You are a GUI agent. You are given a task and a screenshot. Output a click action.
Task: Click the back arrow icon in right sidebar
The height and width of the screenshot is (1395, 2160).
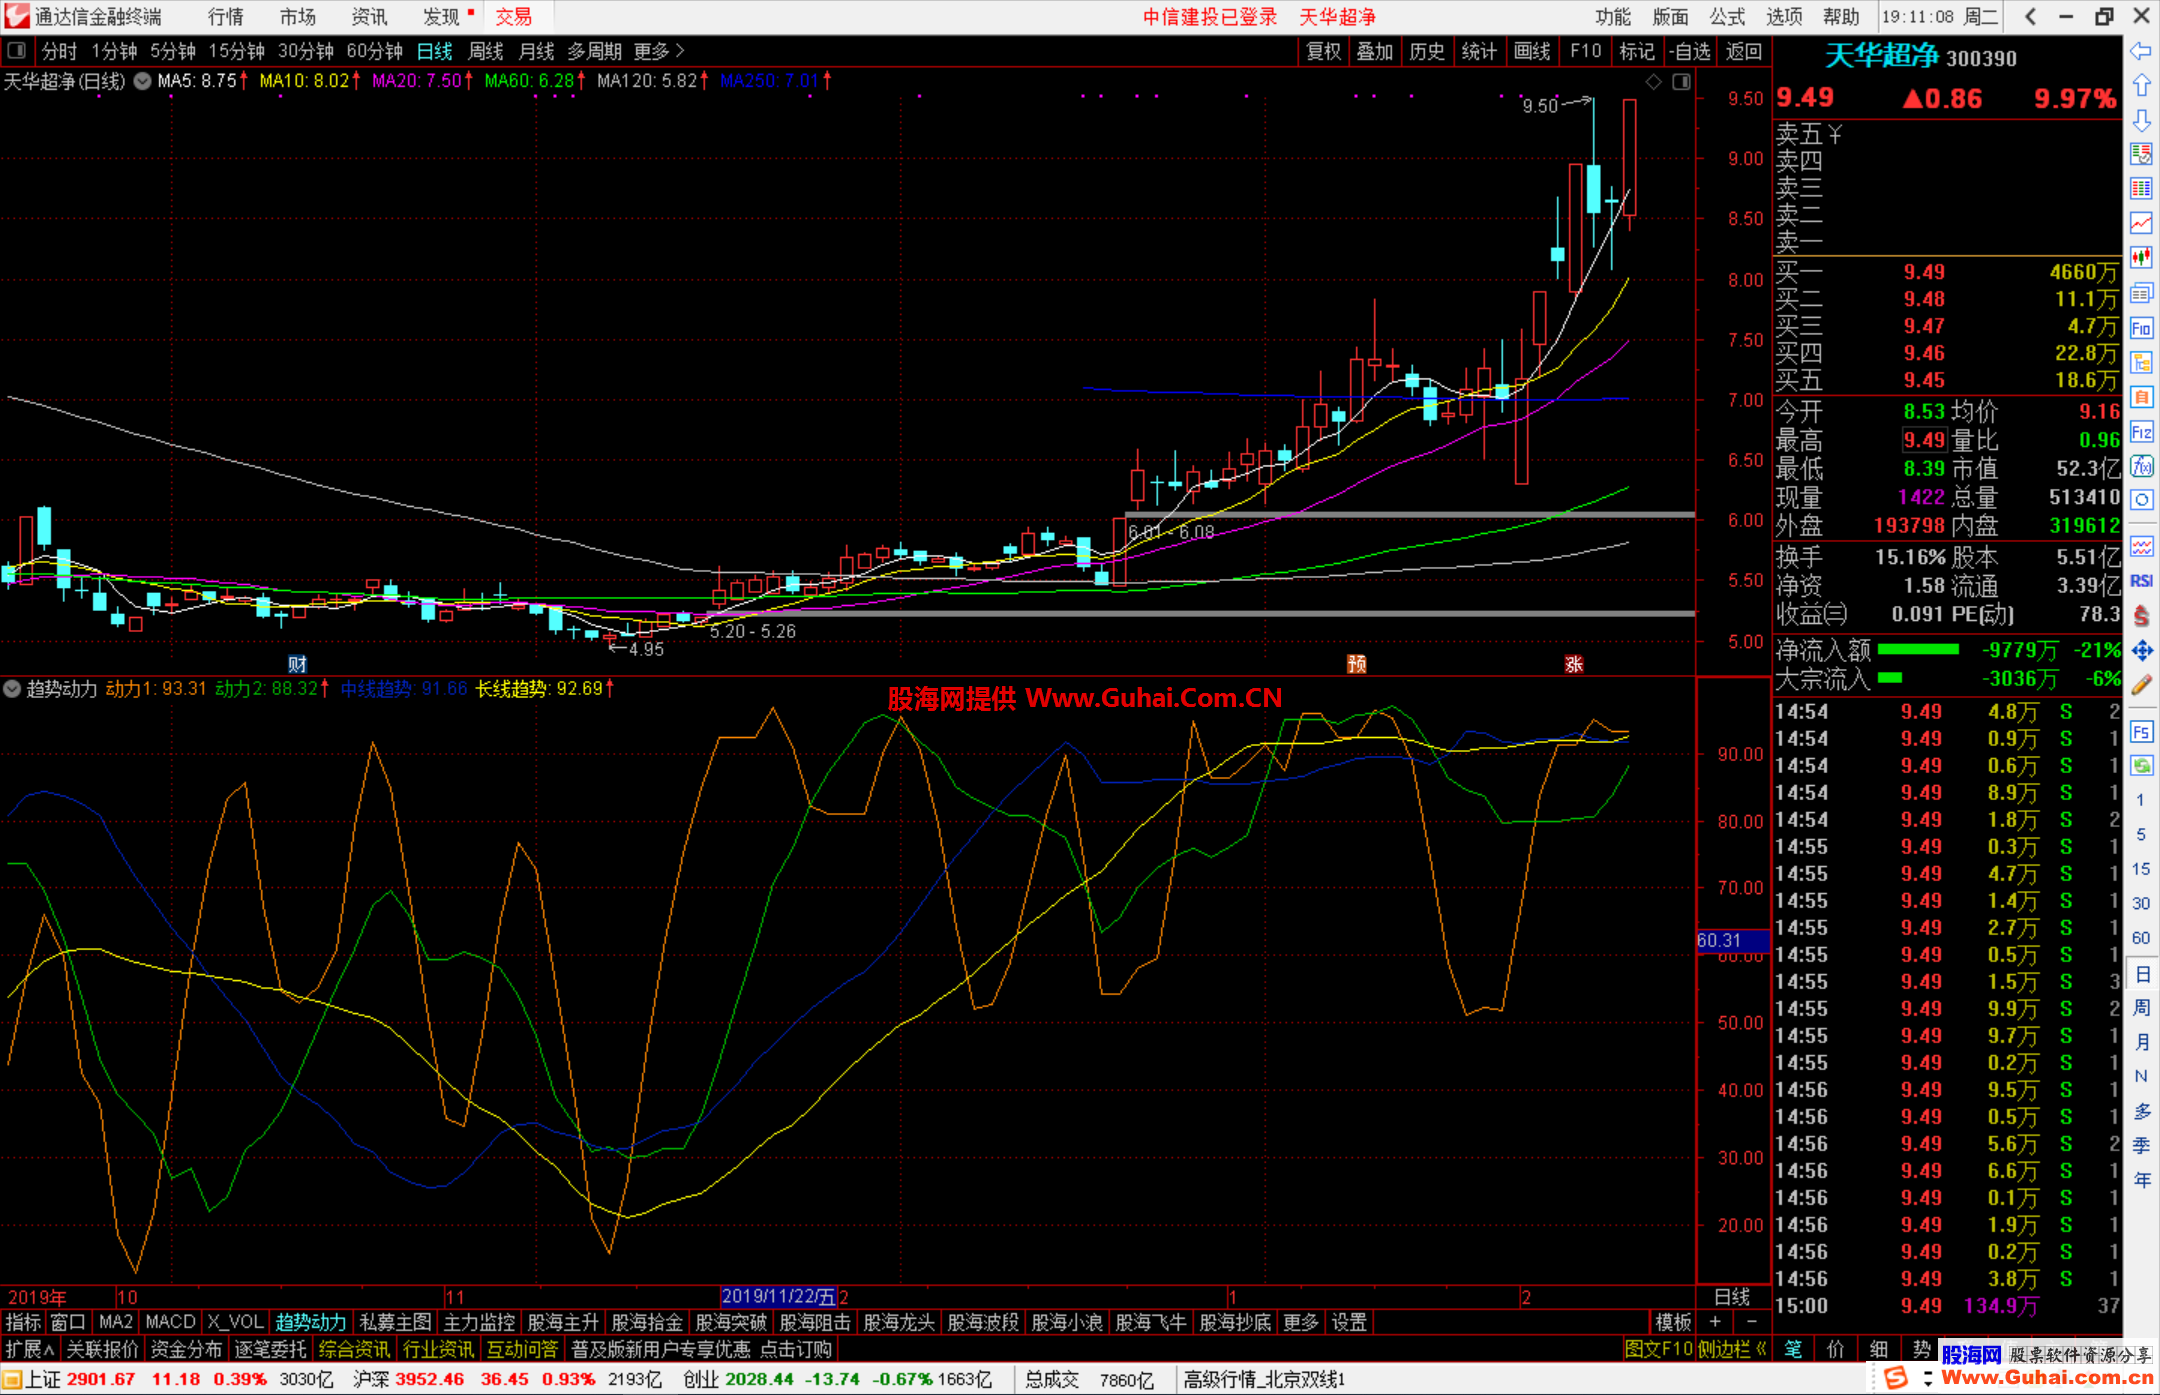click(2141, 51)
